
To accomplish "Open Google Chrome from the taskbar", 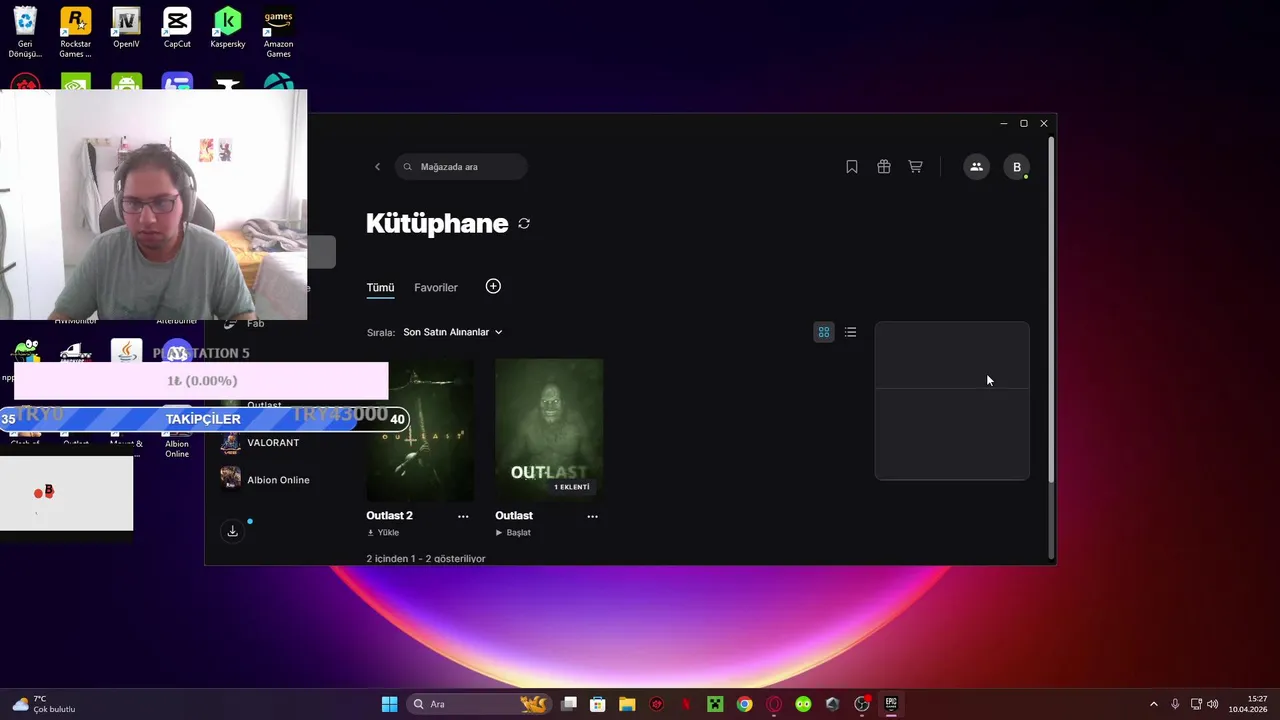I will click(744, 704).
